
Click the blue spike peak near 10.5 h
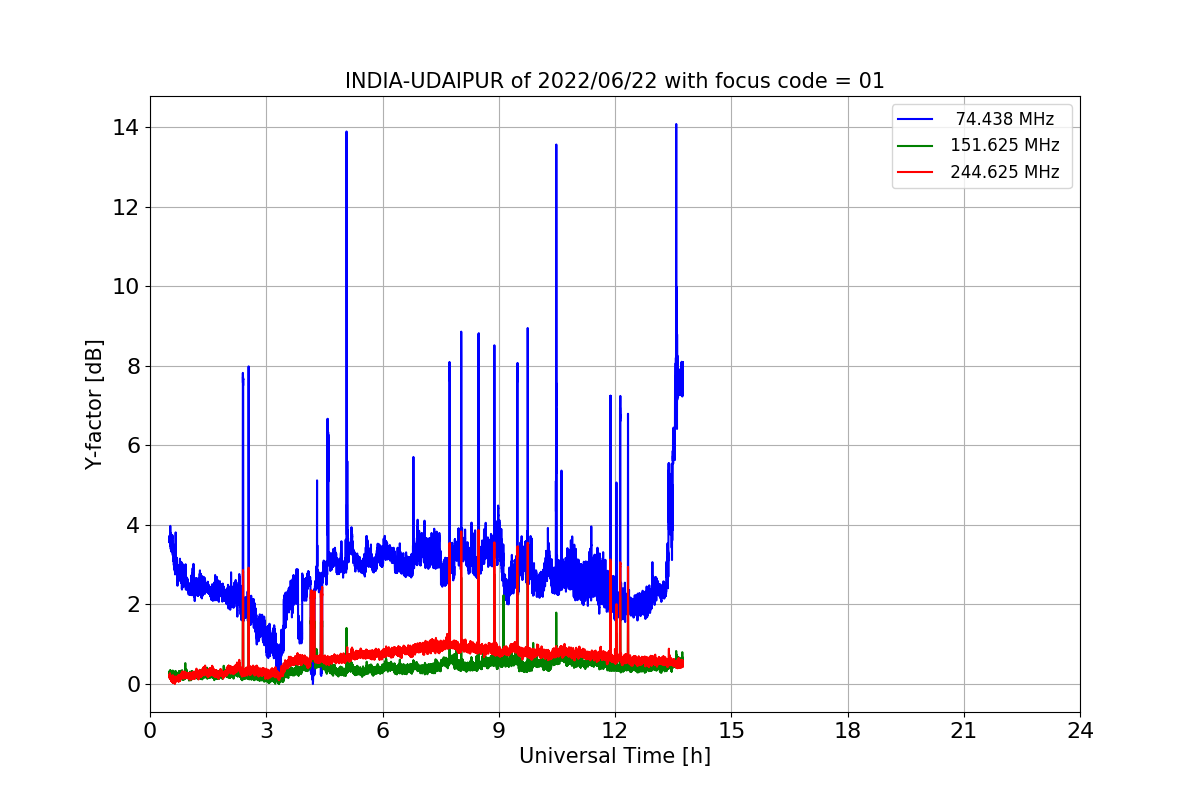[556, 147]
